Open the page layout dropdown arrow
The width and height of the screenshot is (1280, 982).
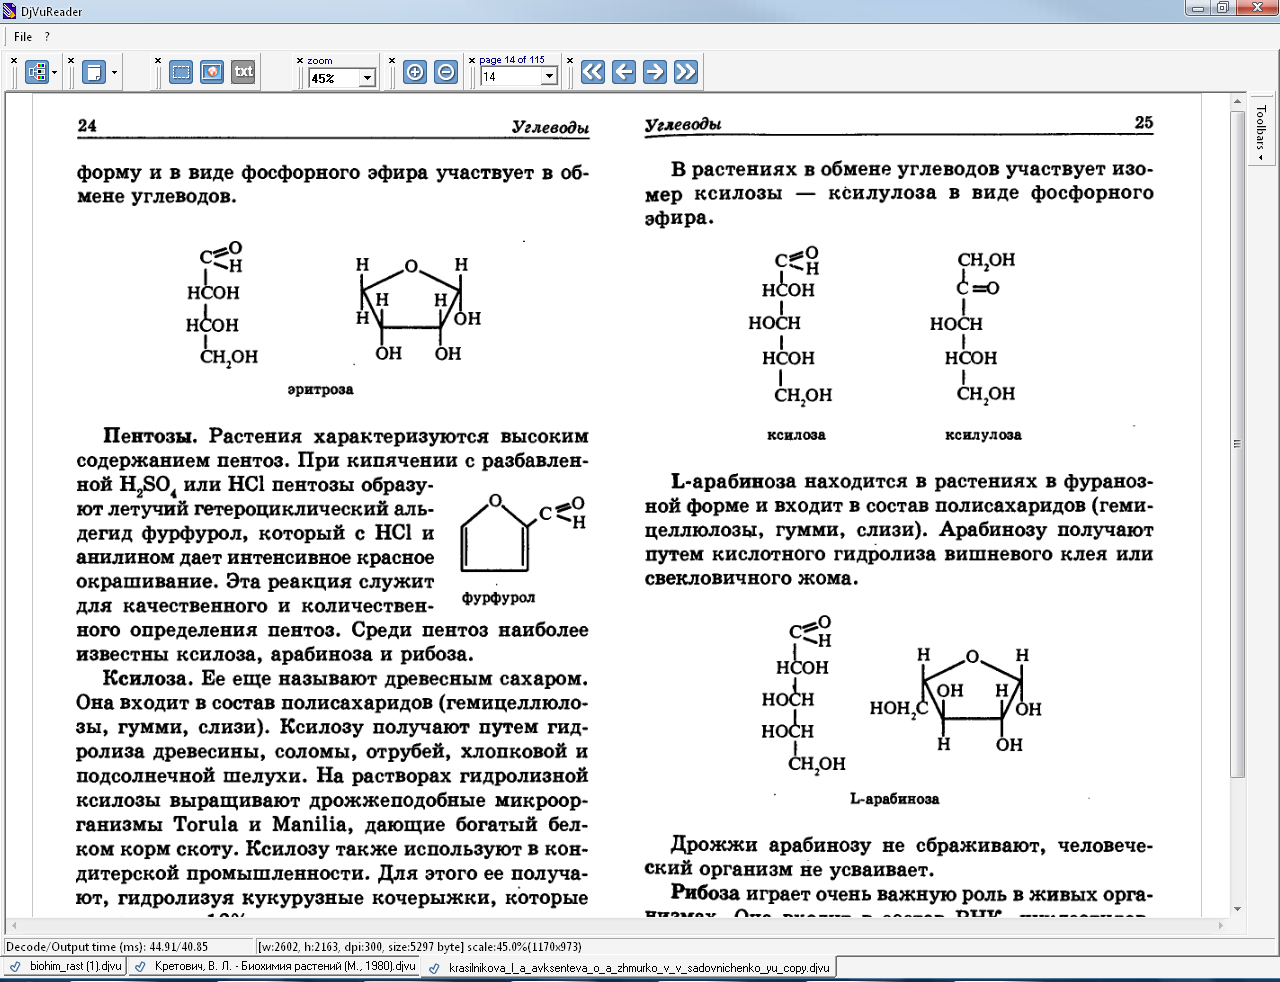(x=114, y=72)
